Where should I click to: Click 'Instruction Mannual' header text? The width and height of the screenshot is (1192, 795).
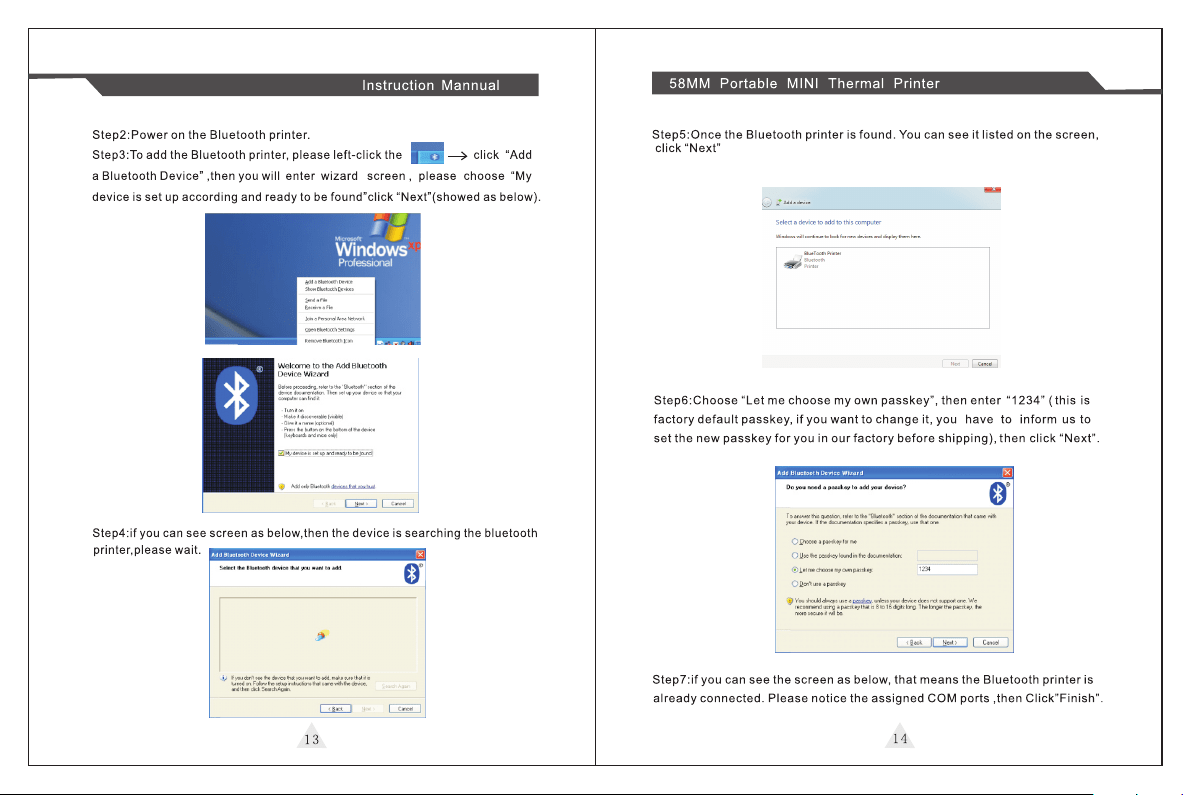click(x=431, y=85)
